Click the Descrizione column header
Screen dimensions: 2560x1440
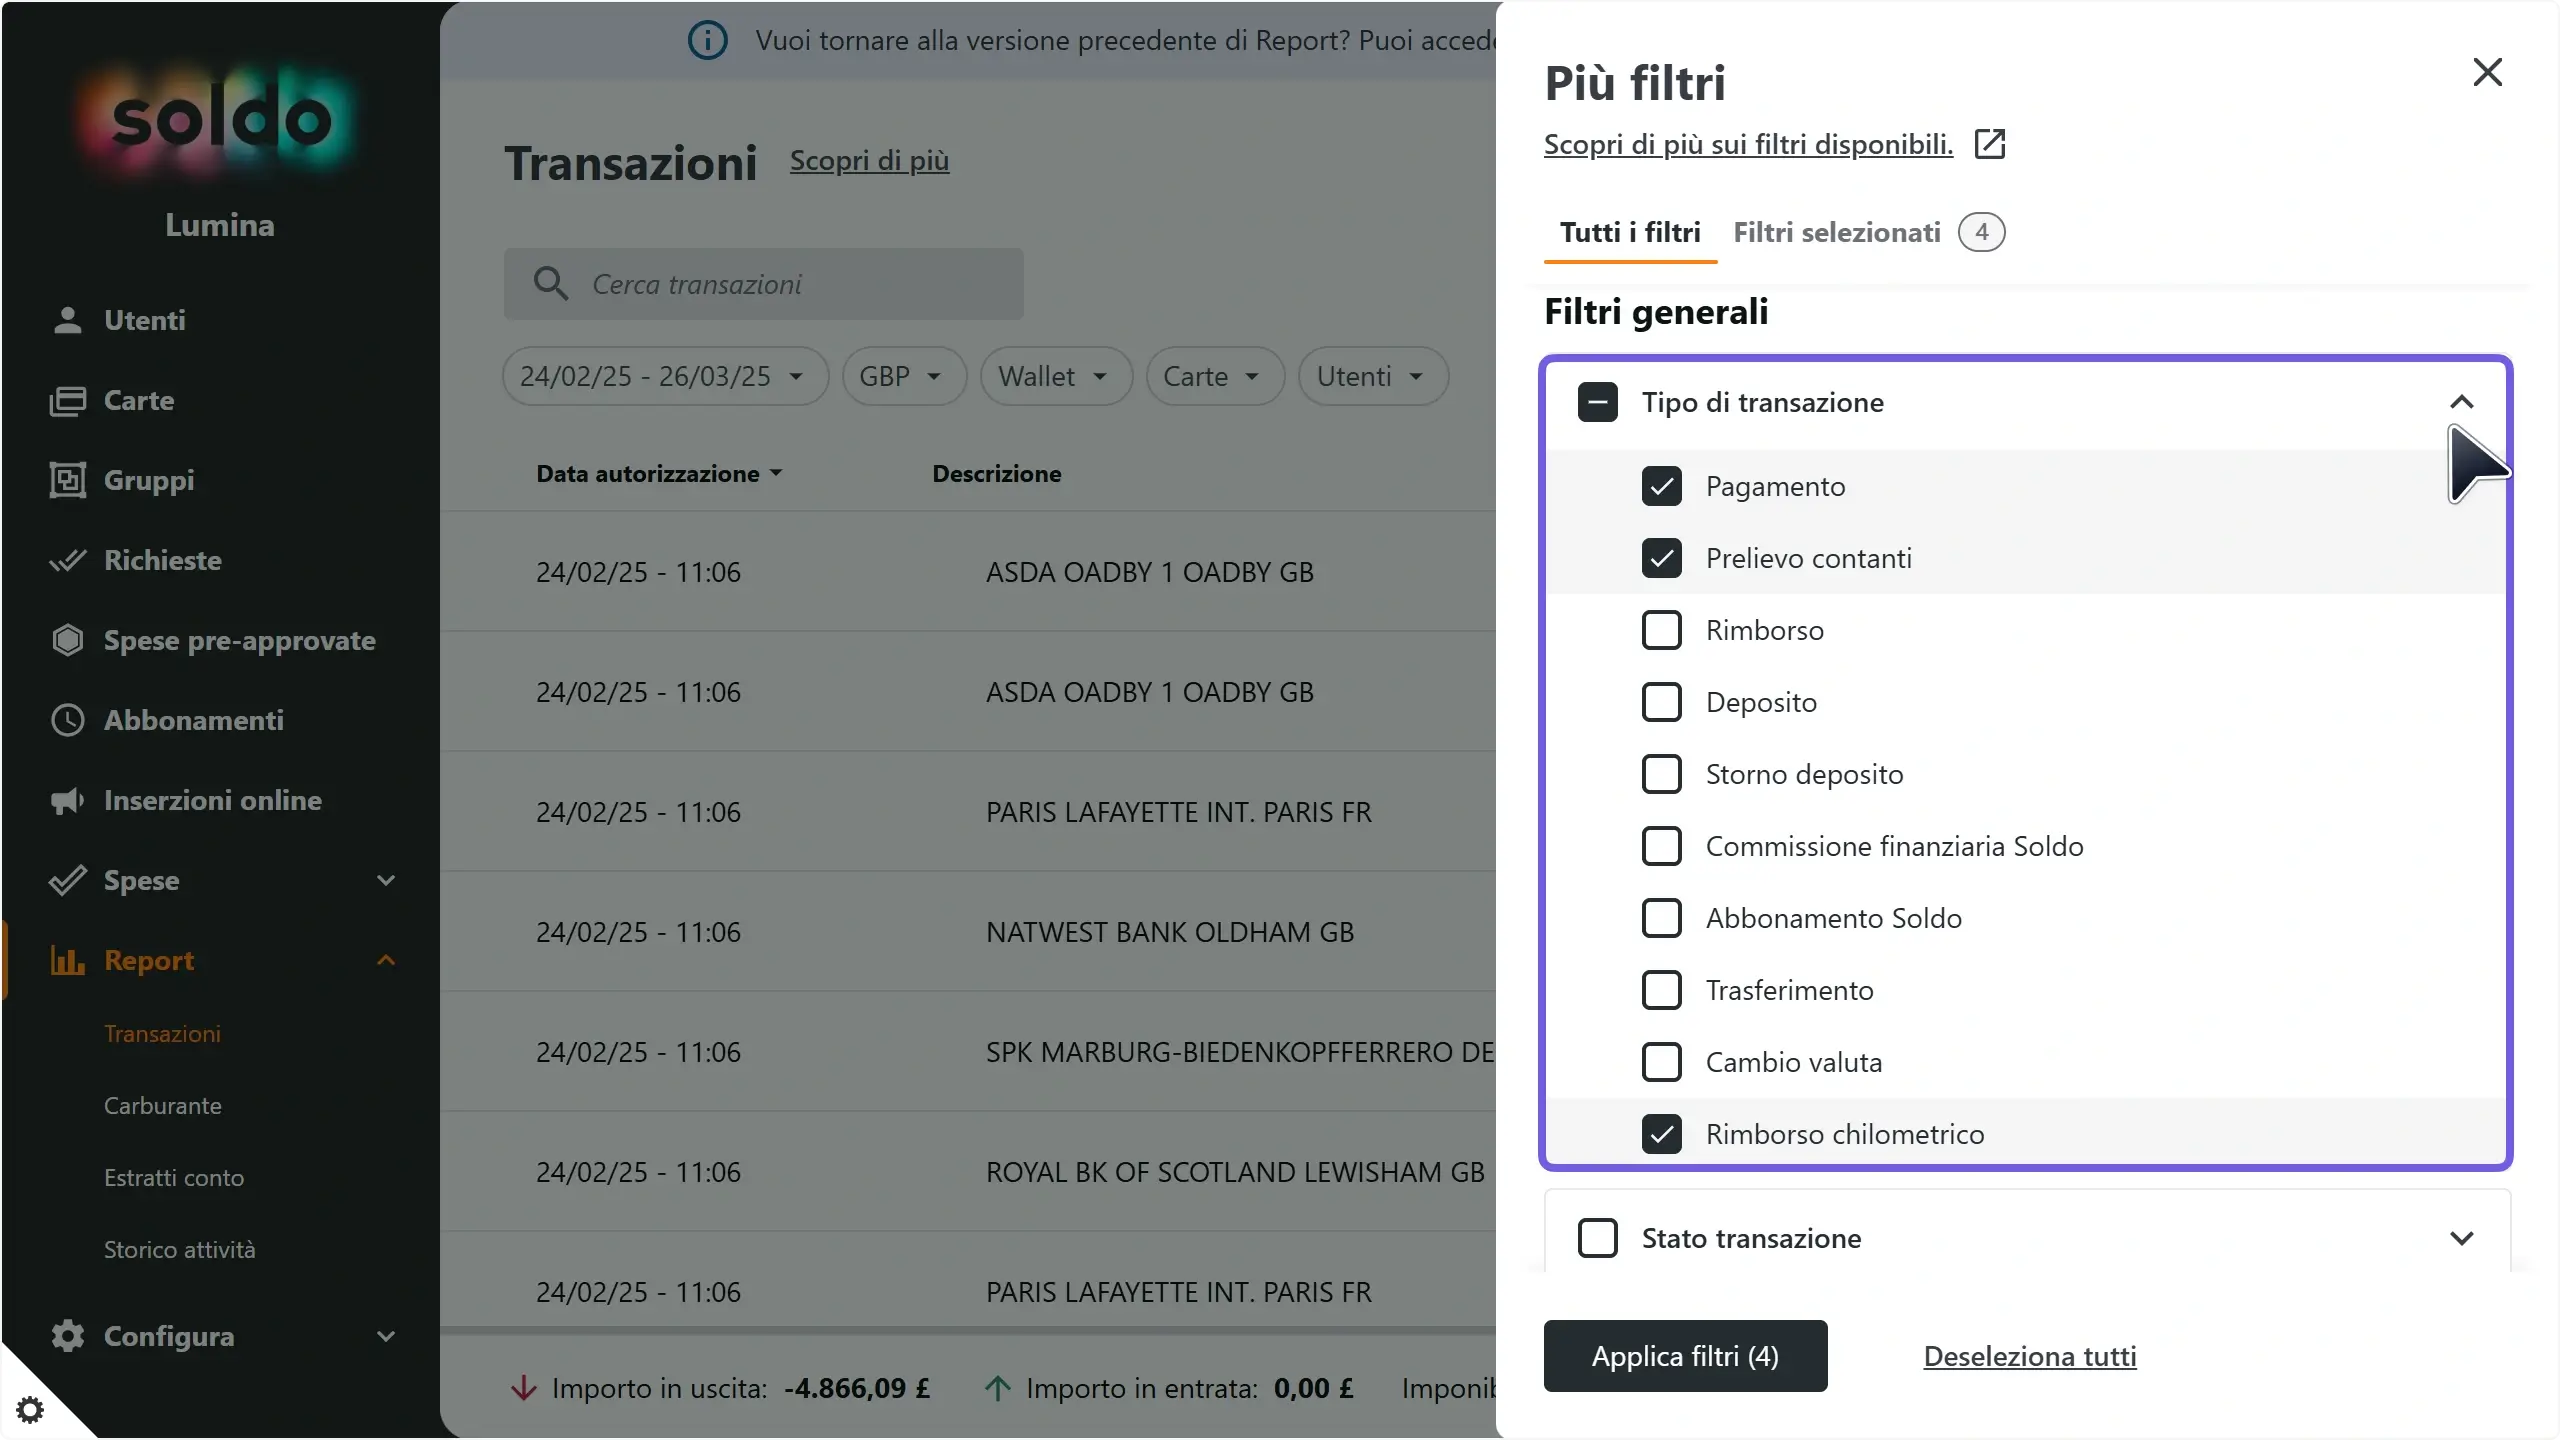click(997, 474)
